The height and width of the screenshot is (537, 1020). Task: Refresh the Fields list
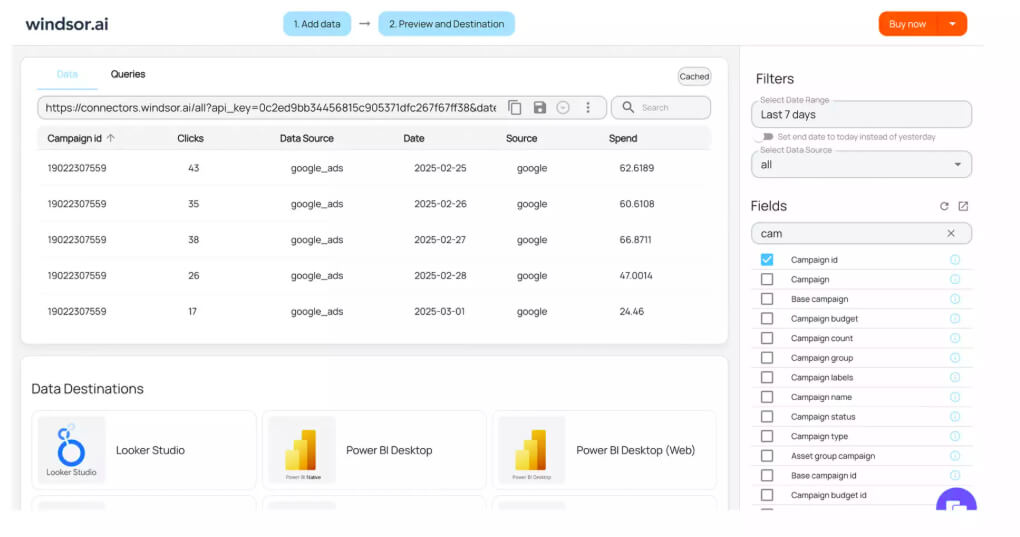pyautogui.click(x=944, y=206)
